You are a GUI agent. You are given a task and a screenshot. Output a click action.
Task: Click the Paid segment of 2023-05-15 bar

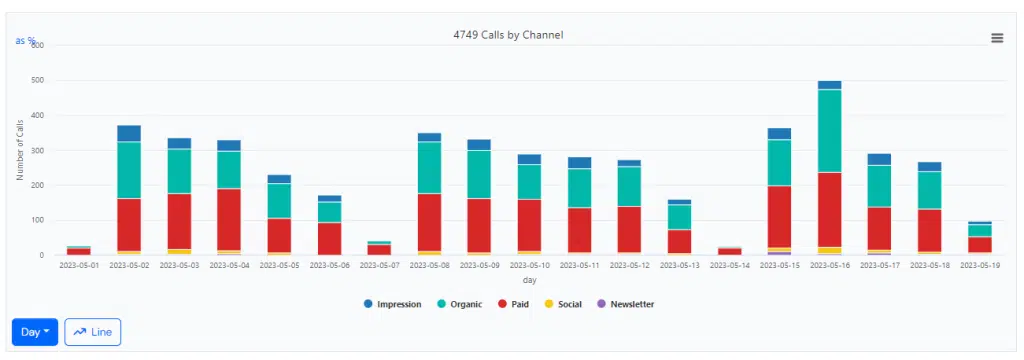pos(779,217)
